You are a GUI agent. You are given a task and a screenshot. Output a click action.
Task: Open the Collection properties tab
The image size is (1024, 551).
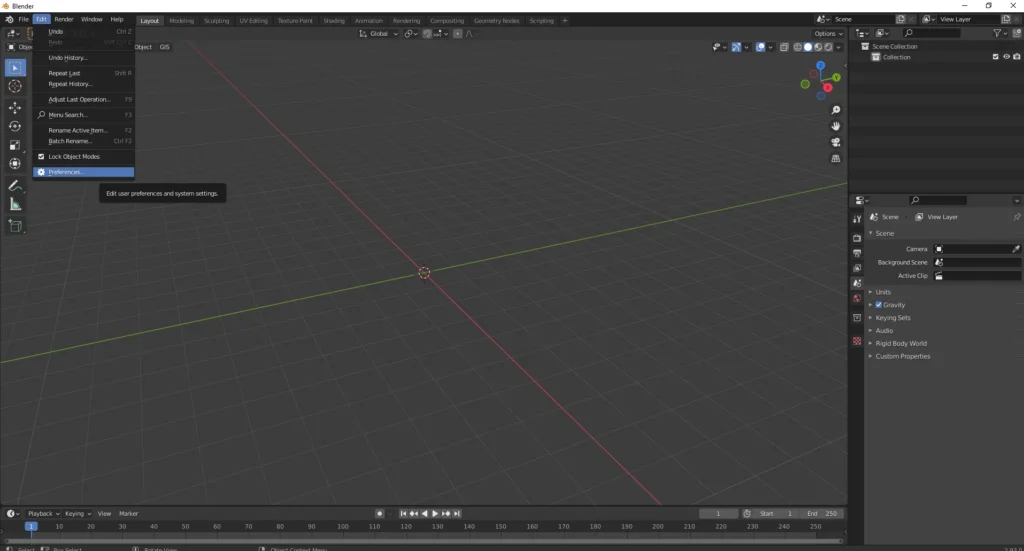pos(857,318)
